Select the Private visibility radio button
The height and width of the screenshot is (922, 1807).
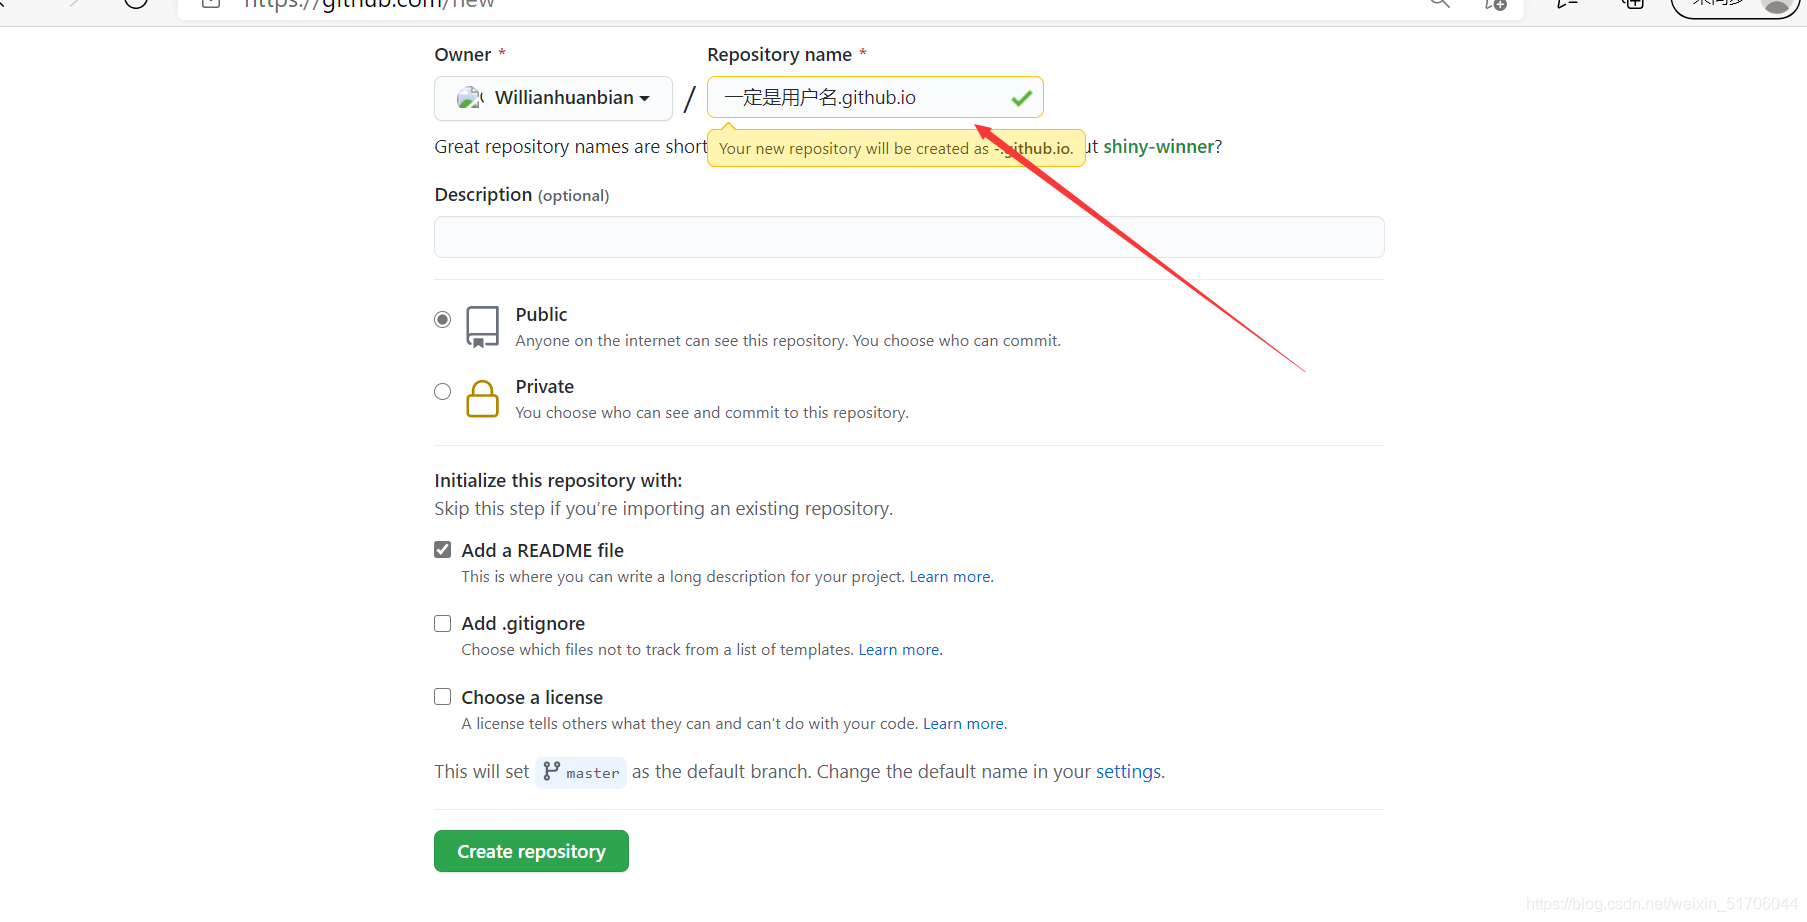tap(443, 392)
